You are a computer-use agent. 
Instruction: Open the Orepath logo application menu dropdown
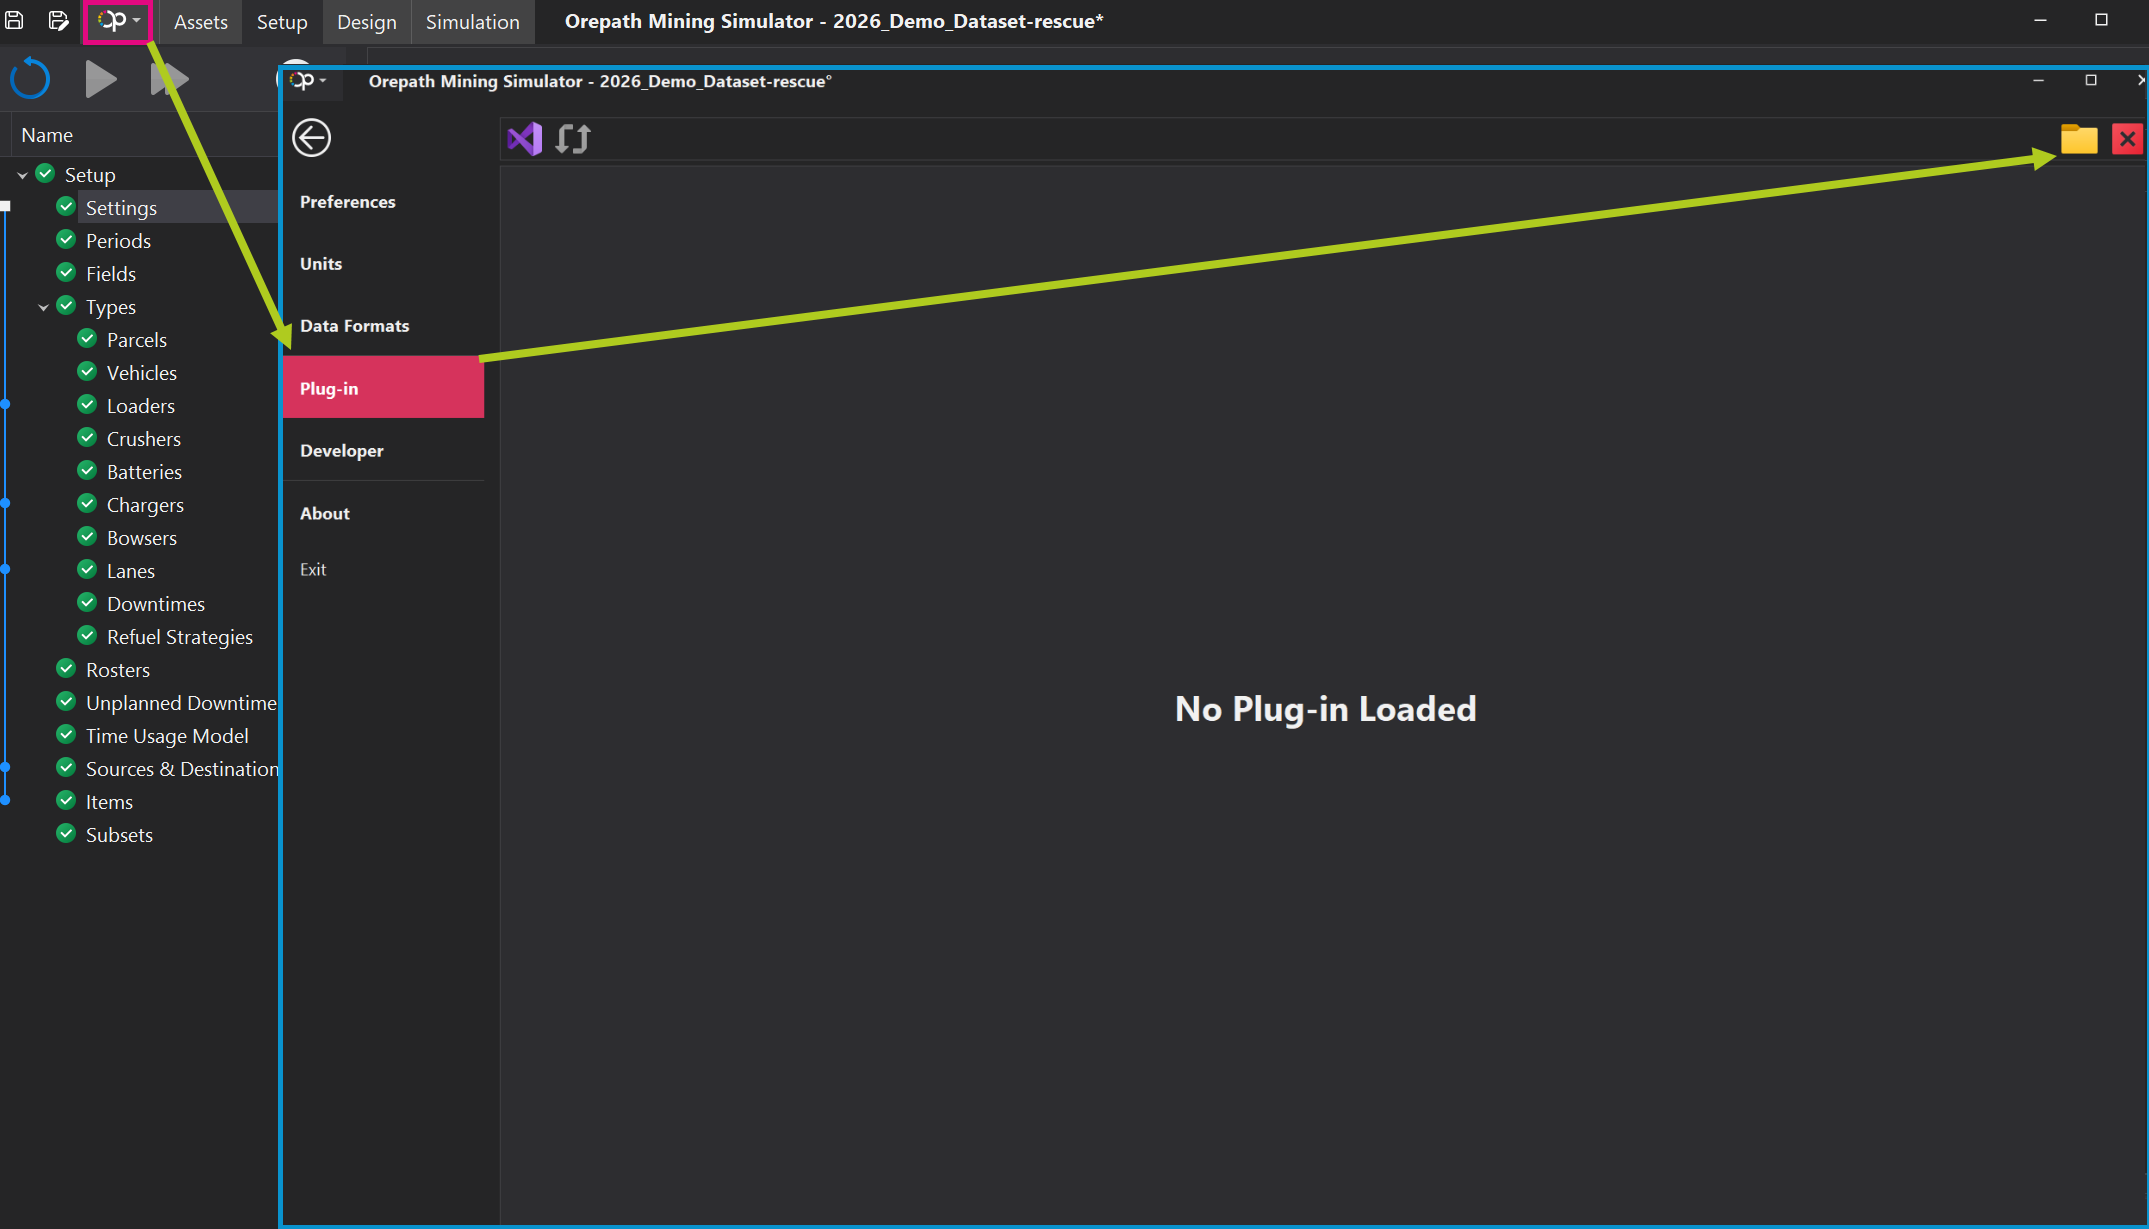(x=118, y=21)
